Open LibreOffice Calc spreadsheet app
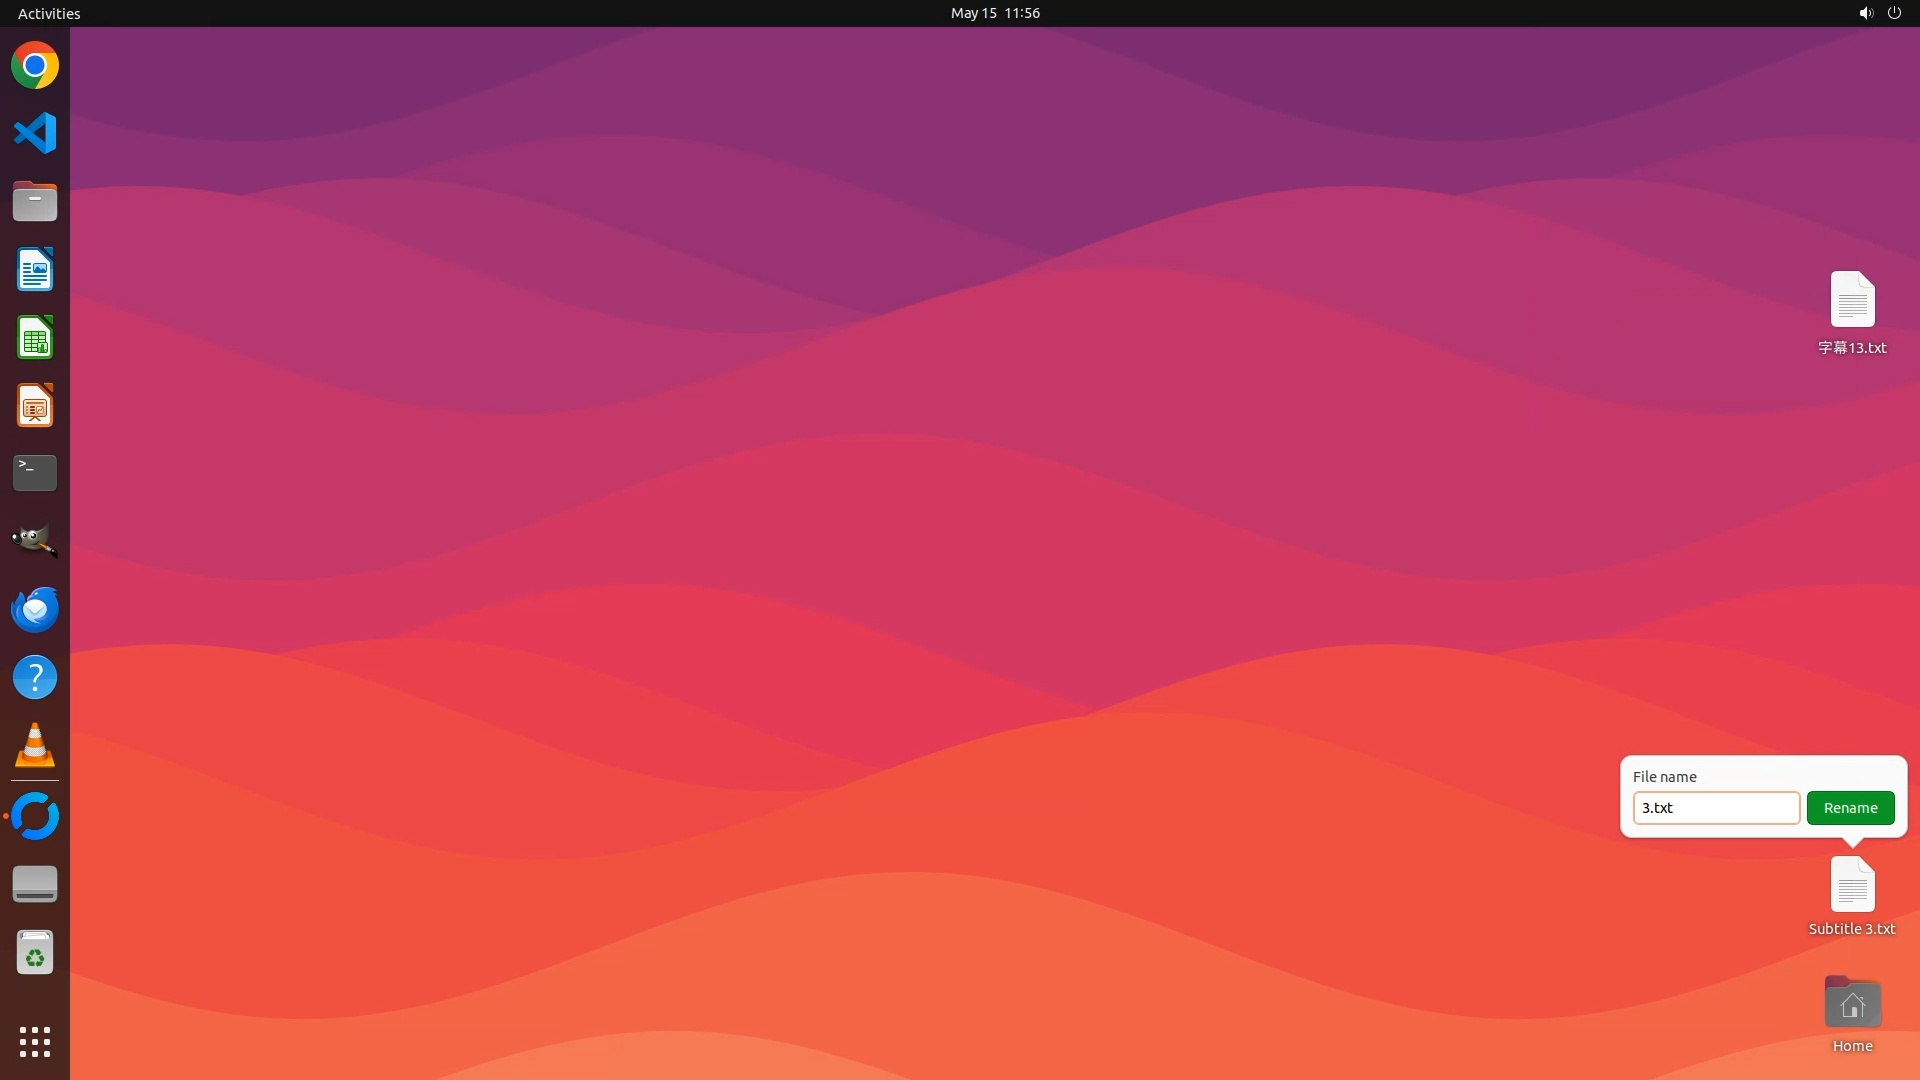The image size is (1920, 1080). point(35,338)
